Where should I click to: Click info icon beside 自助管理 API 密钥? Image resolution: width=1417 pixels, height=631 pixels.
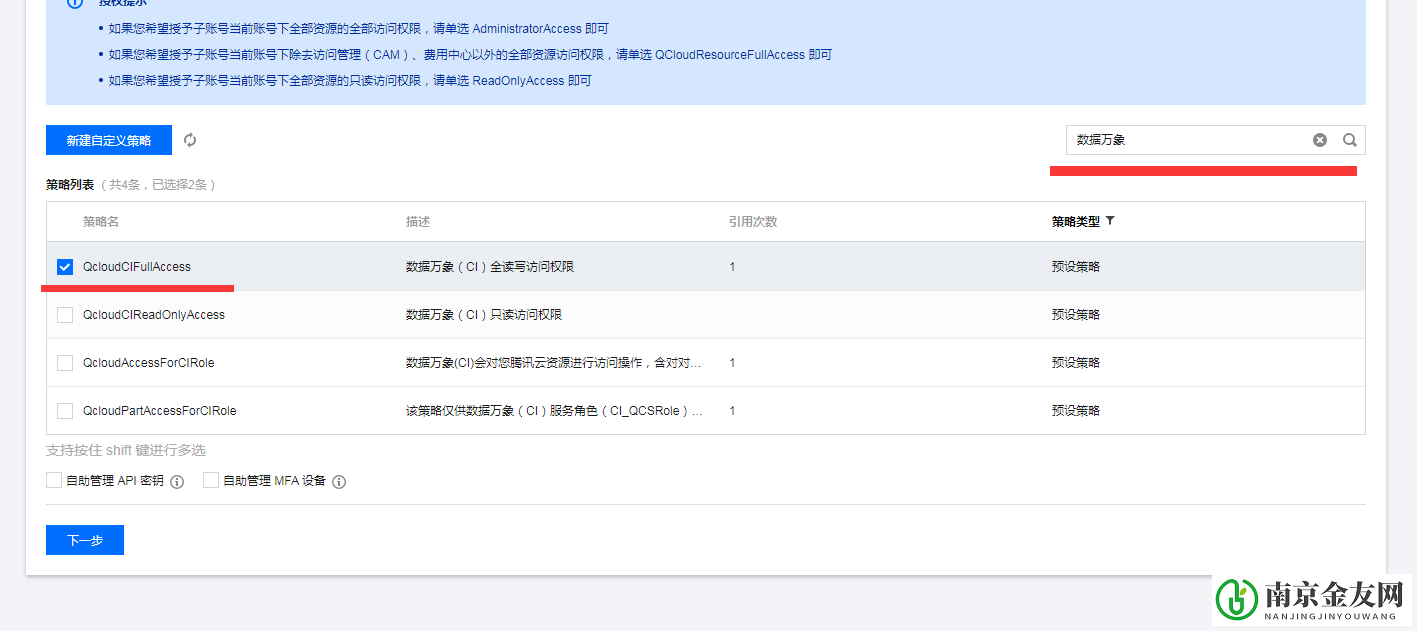(176, 481)
